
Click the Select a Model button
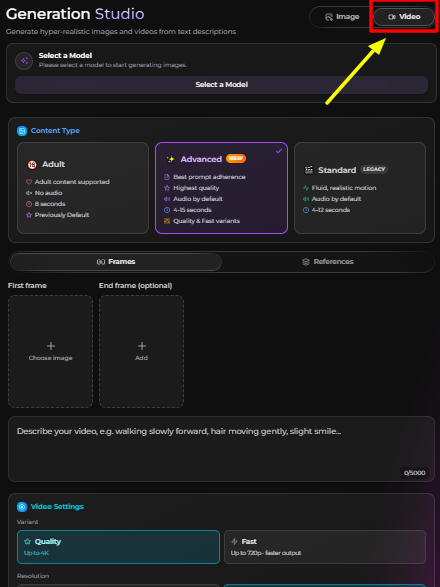221,85
